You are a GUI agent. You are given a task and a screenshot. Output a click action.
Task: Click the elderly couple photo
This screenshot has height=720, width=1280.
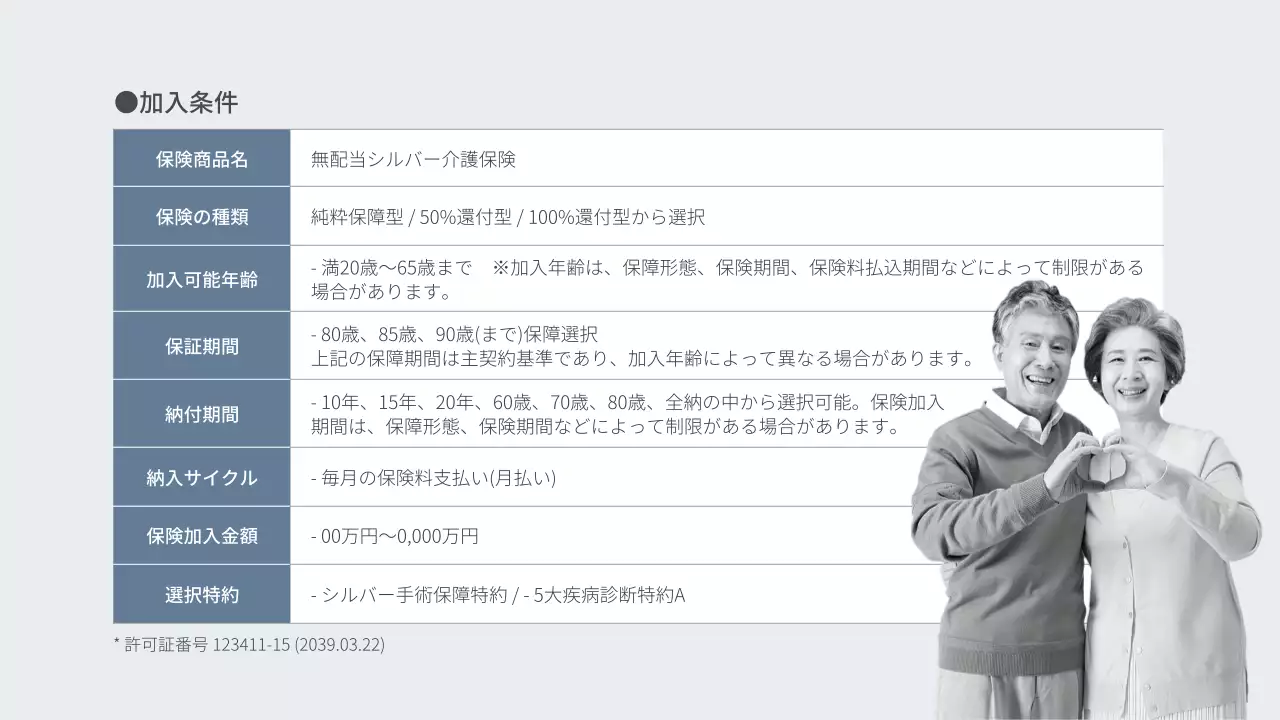point(1086,499)
